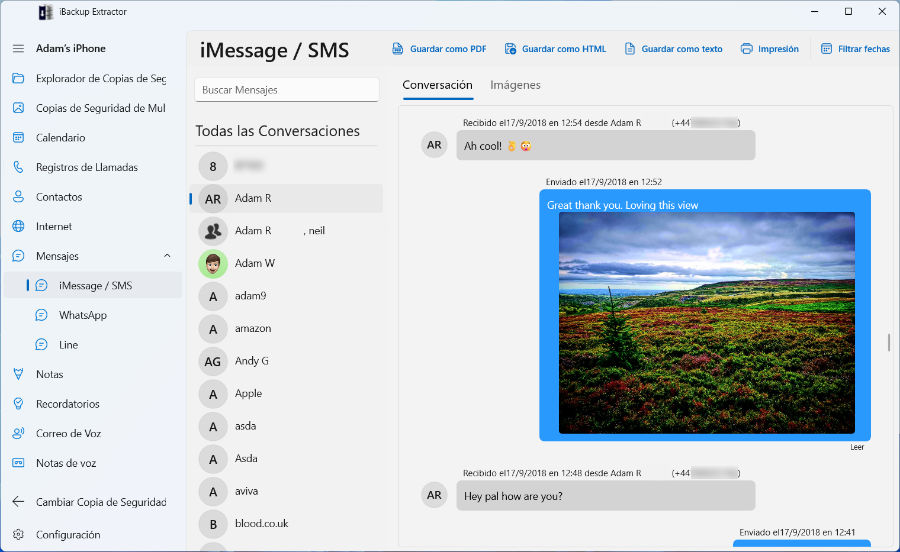Open the capitalized Asda conversation

(x=286, y=458)
